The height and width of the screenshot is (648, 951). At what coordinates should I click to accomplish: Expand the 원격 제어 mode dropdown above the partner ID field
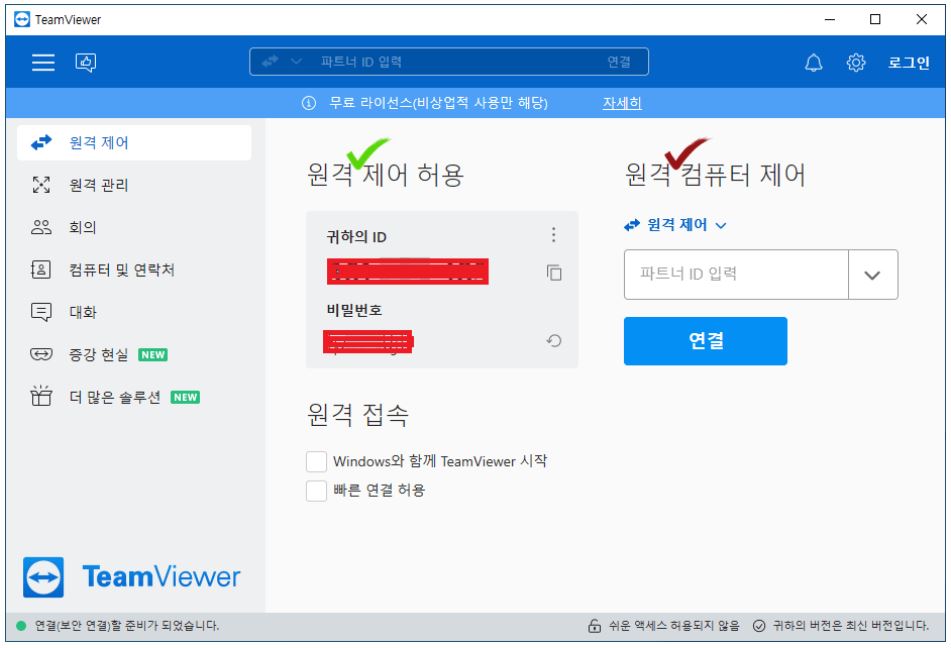tap(675, 225)
